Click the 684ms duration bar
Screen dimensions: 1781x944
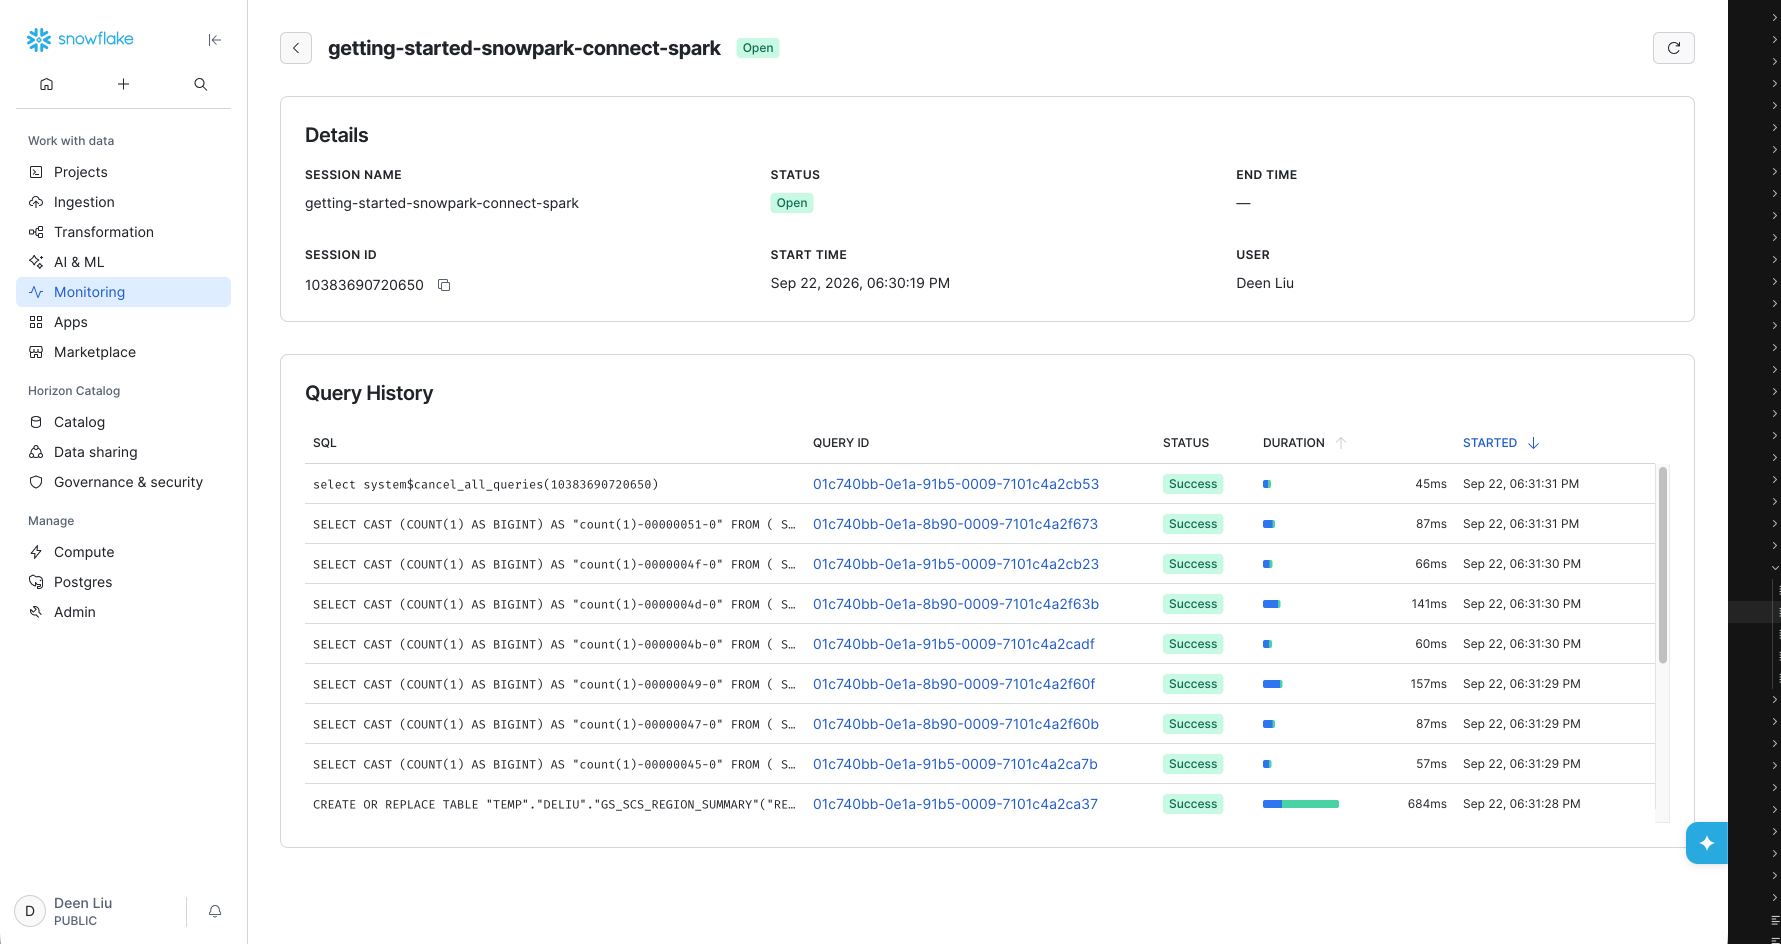point(1301,804)
